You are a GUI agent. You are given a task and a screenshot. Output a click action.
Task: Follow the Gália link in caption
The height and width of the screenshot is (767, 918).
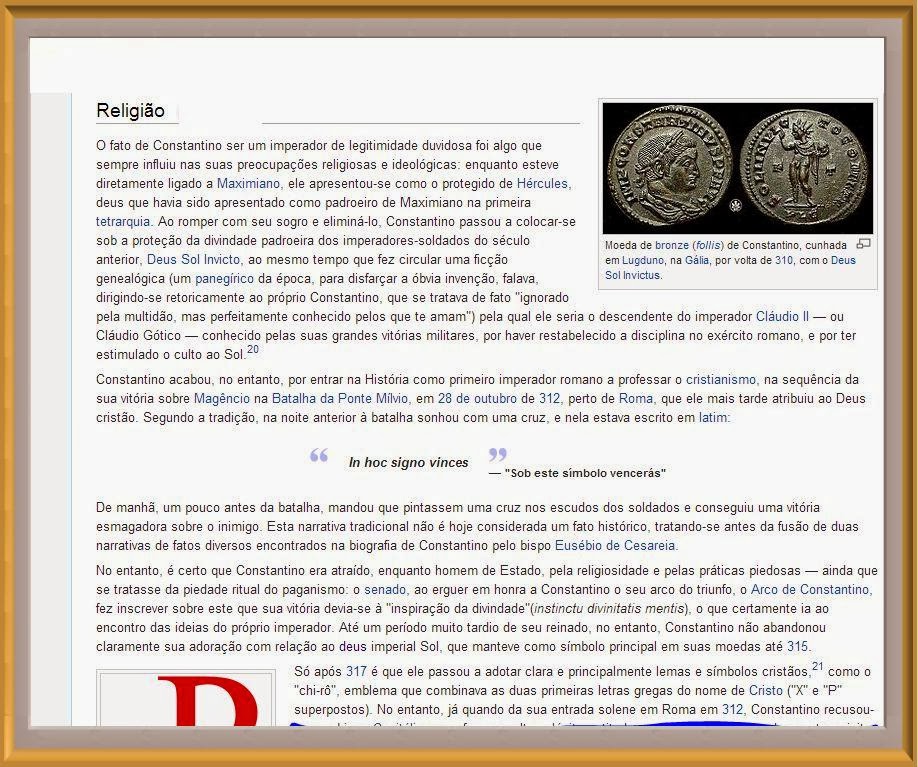pos(697,261)
